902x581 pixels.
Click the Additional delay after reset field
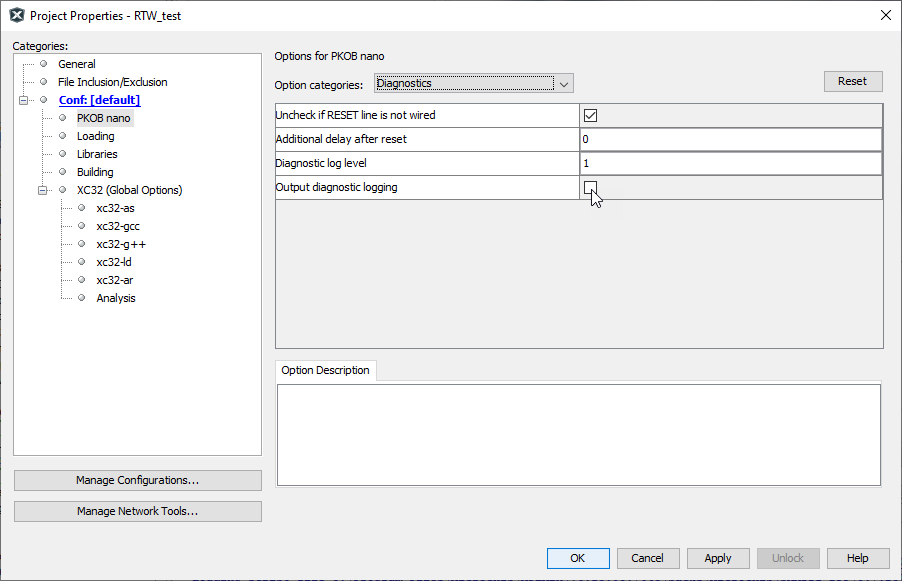point(730,139)
